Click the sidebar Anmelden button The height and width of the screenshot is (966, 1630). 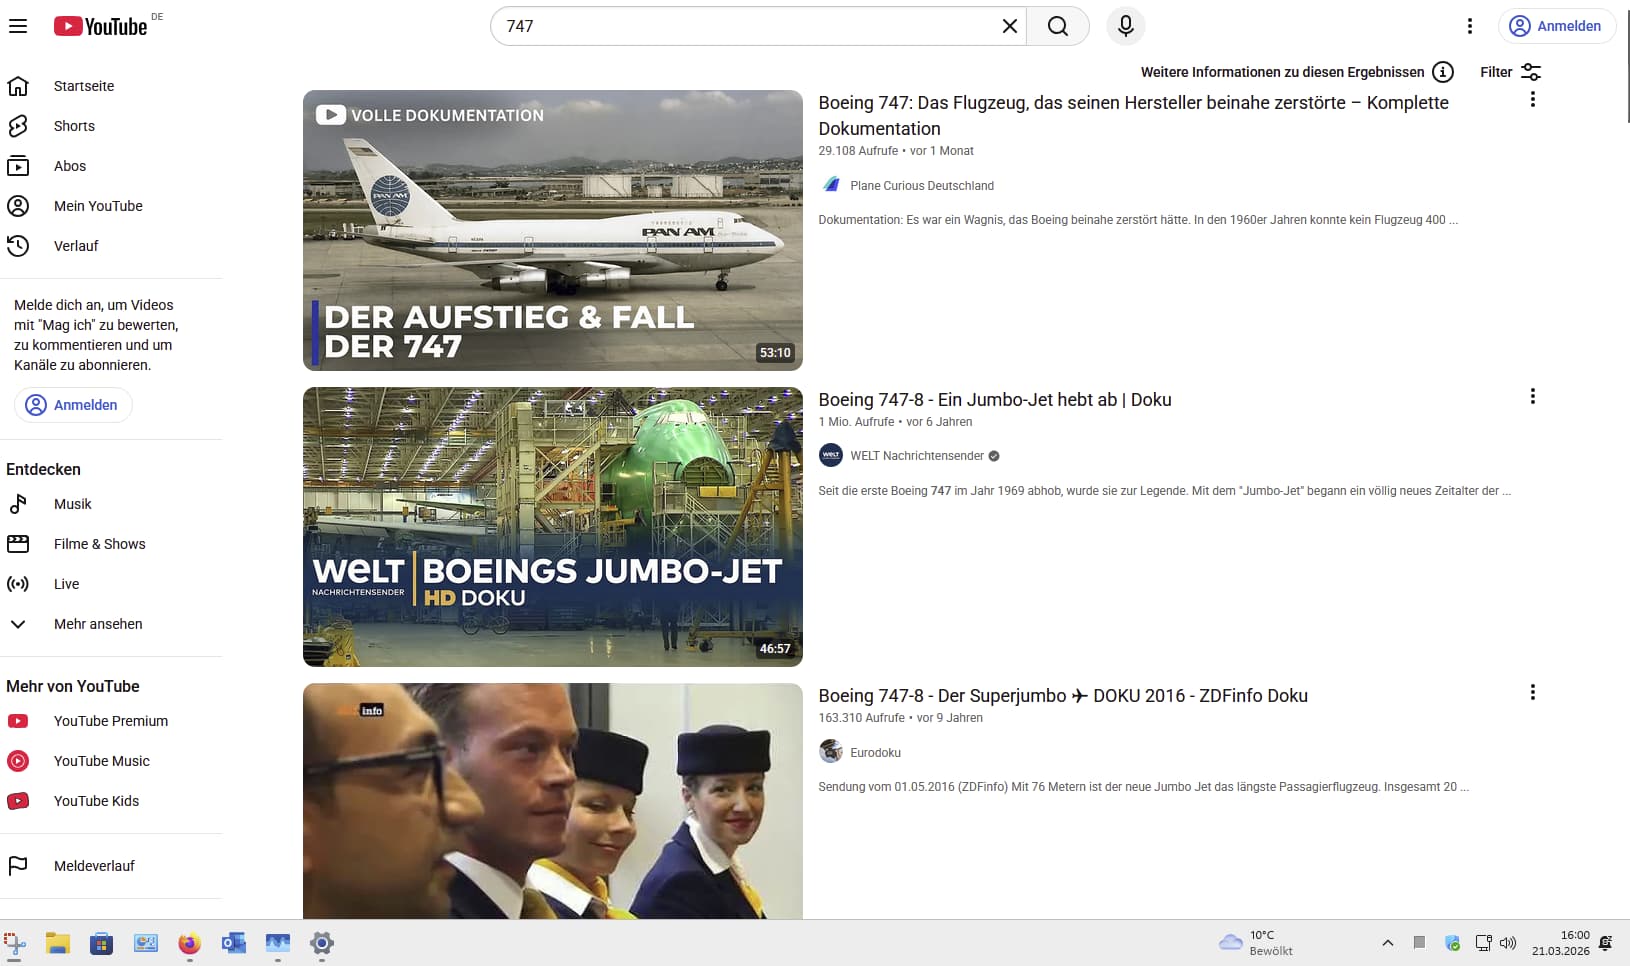coord(73,405)
